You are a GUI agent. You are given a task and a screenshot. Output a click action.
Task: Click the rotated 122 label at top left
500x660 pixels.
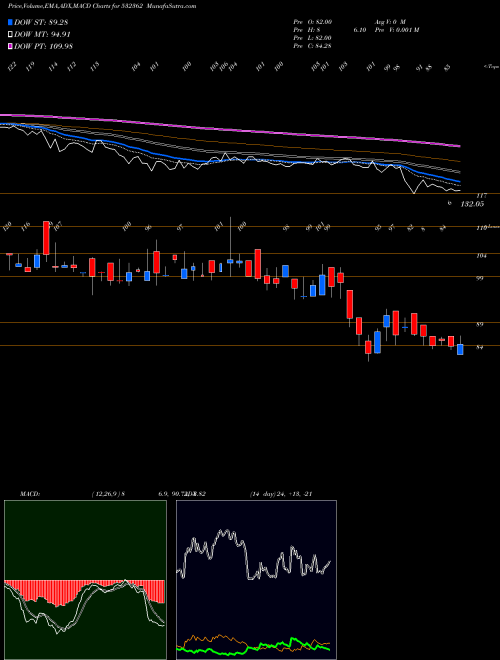[12, 66]
